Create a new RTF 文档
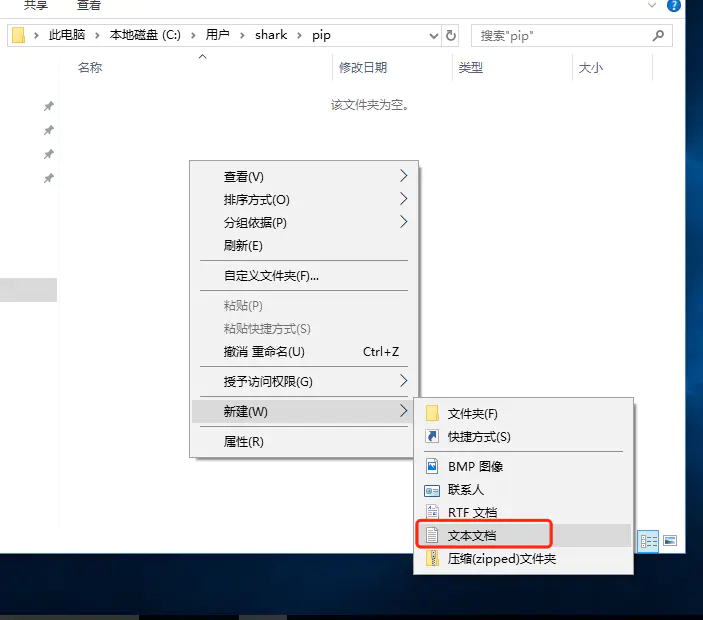703x620 pixels. [x=523, y=512]
